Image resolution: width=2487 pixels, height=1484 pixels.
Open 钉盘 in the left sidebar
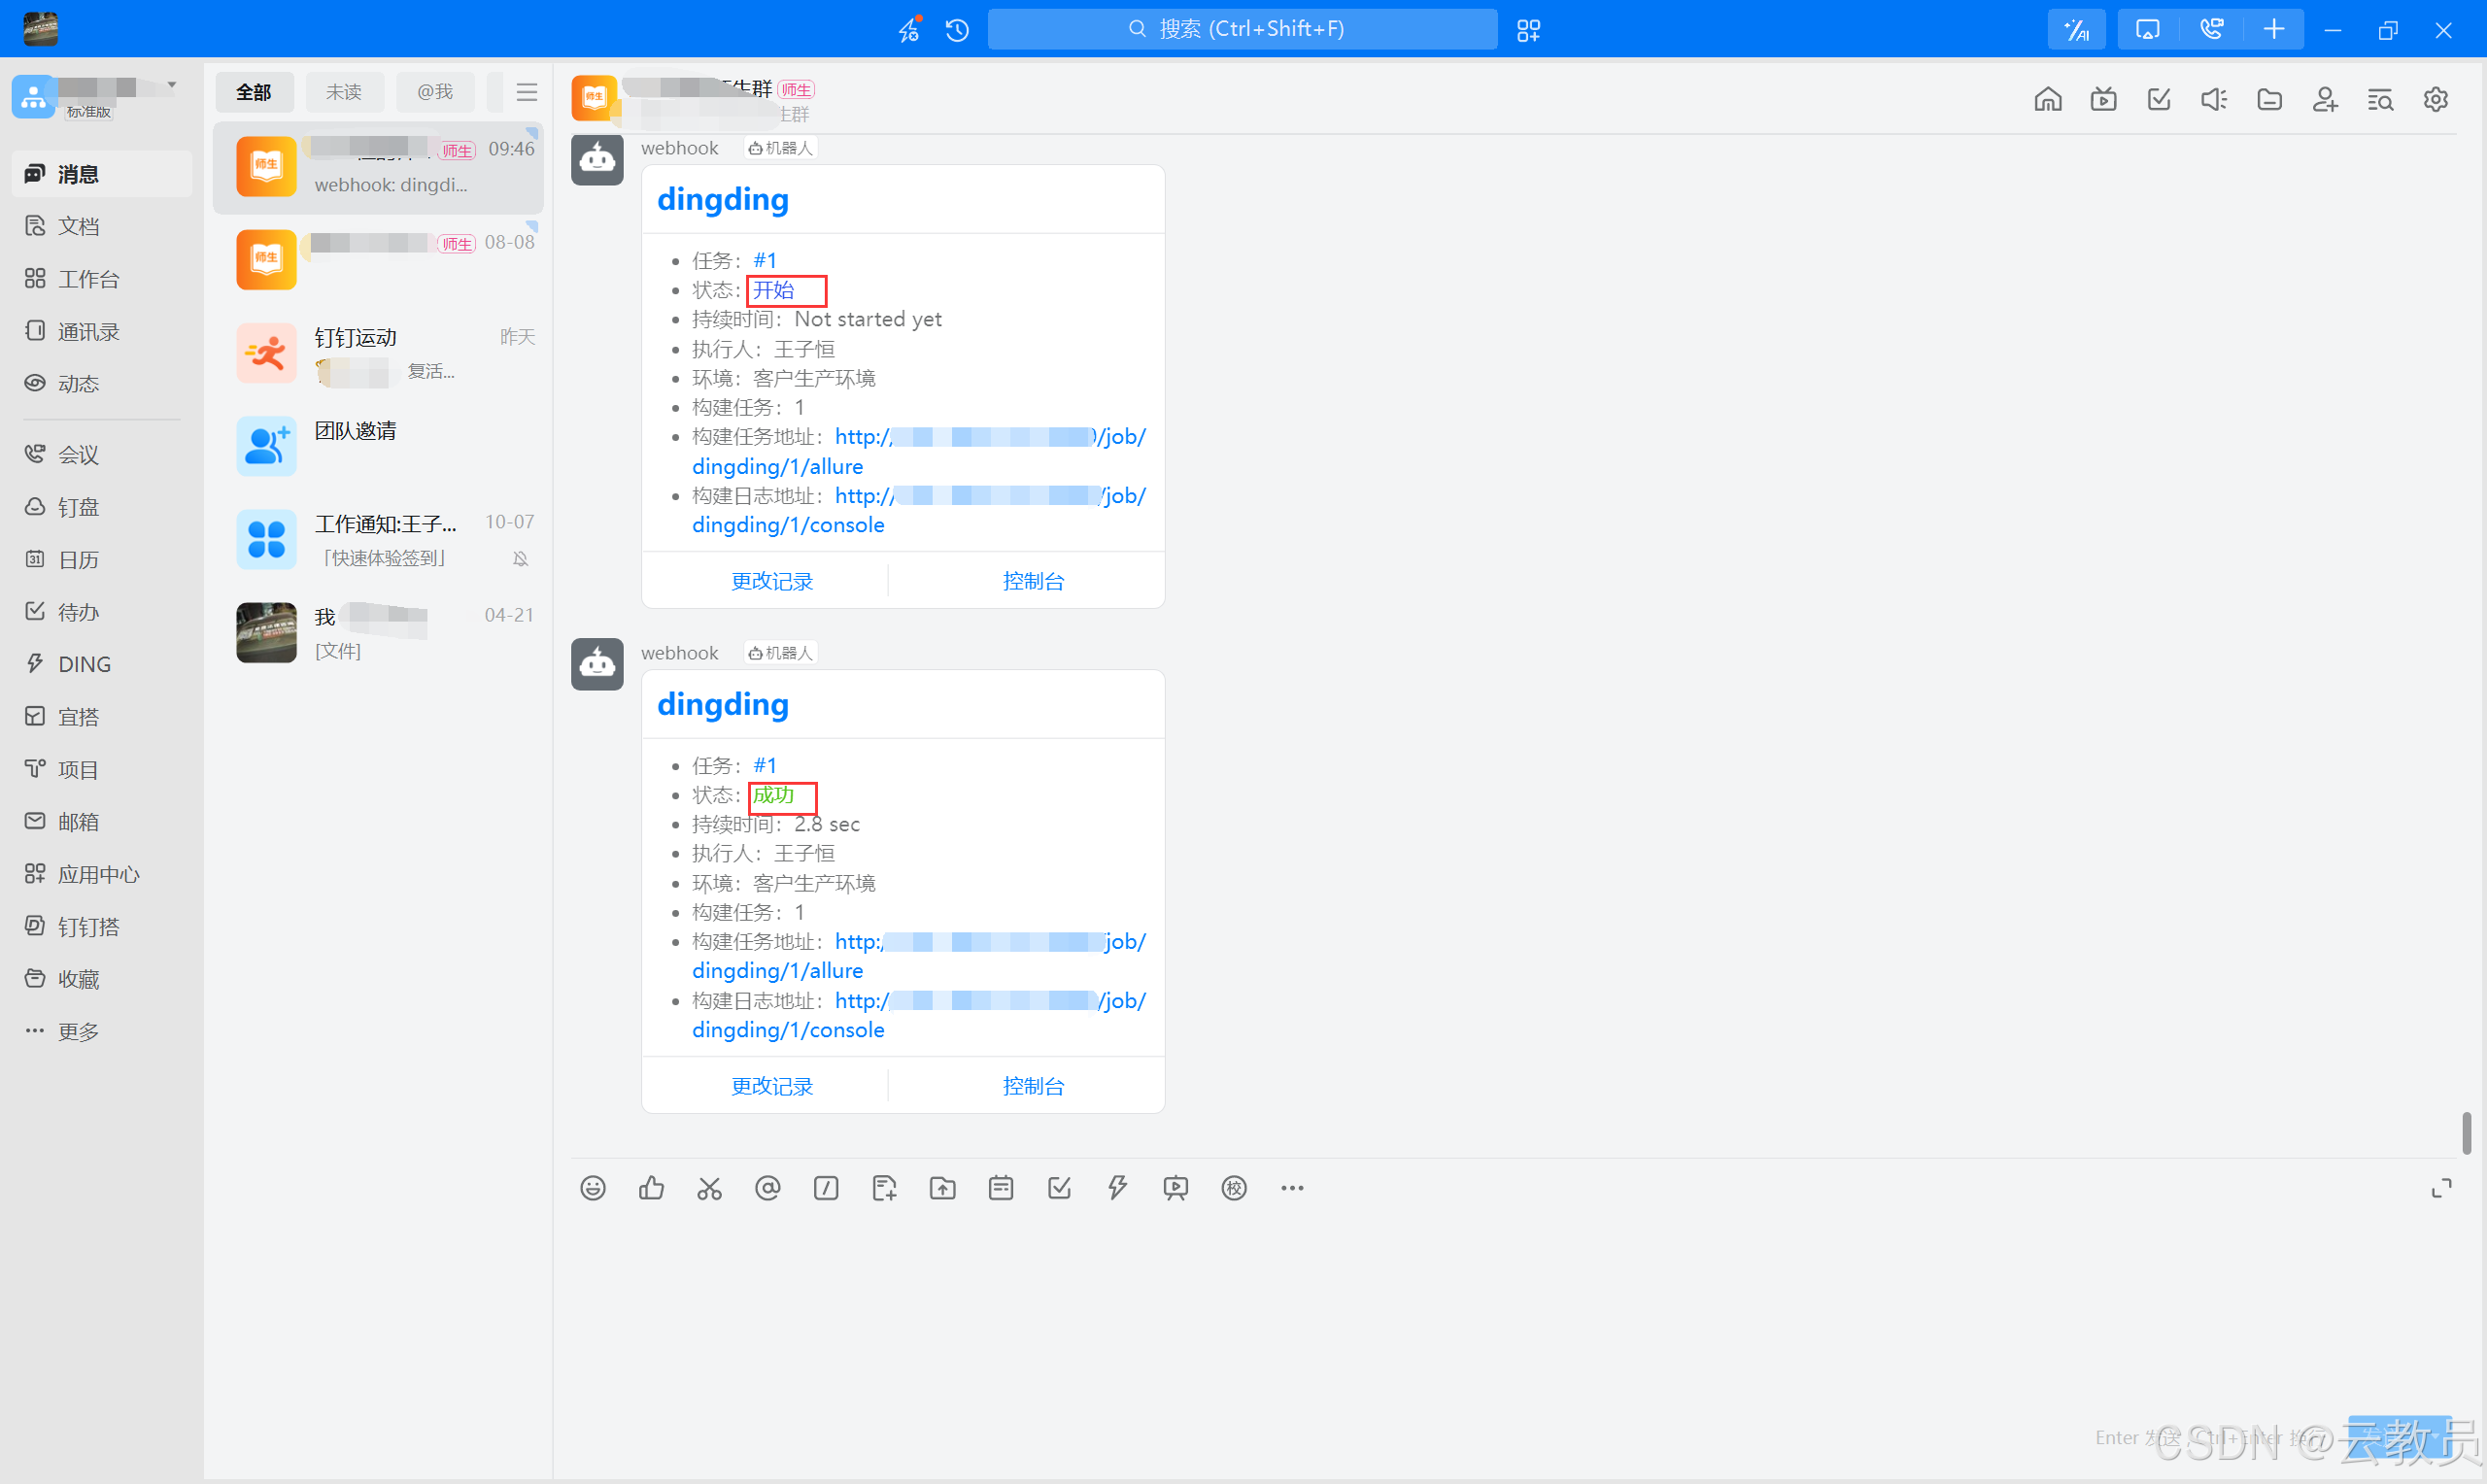point(102,507)
